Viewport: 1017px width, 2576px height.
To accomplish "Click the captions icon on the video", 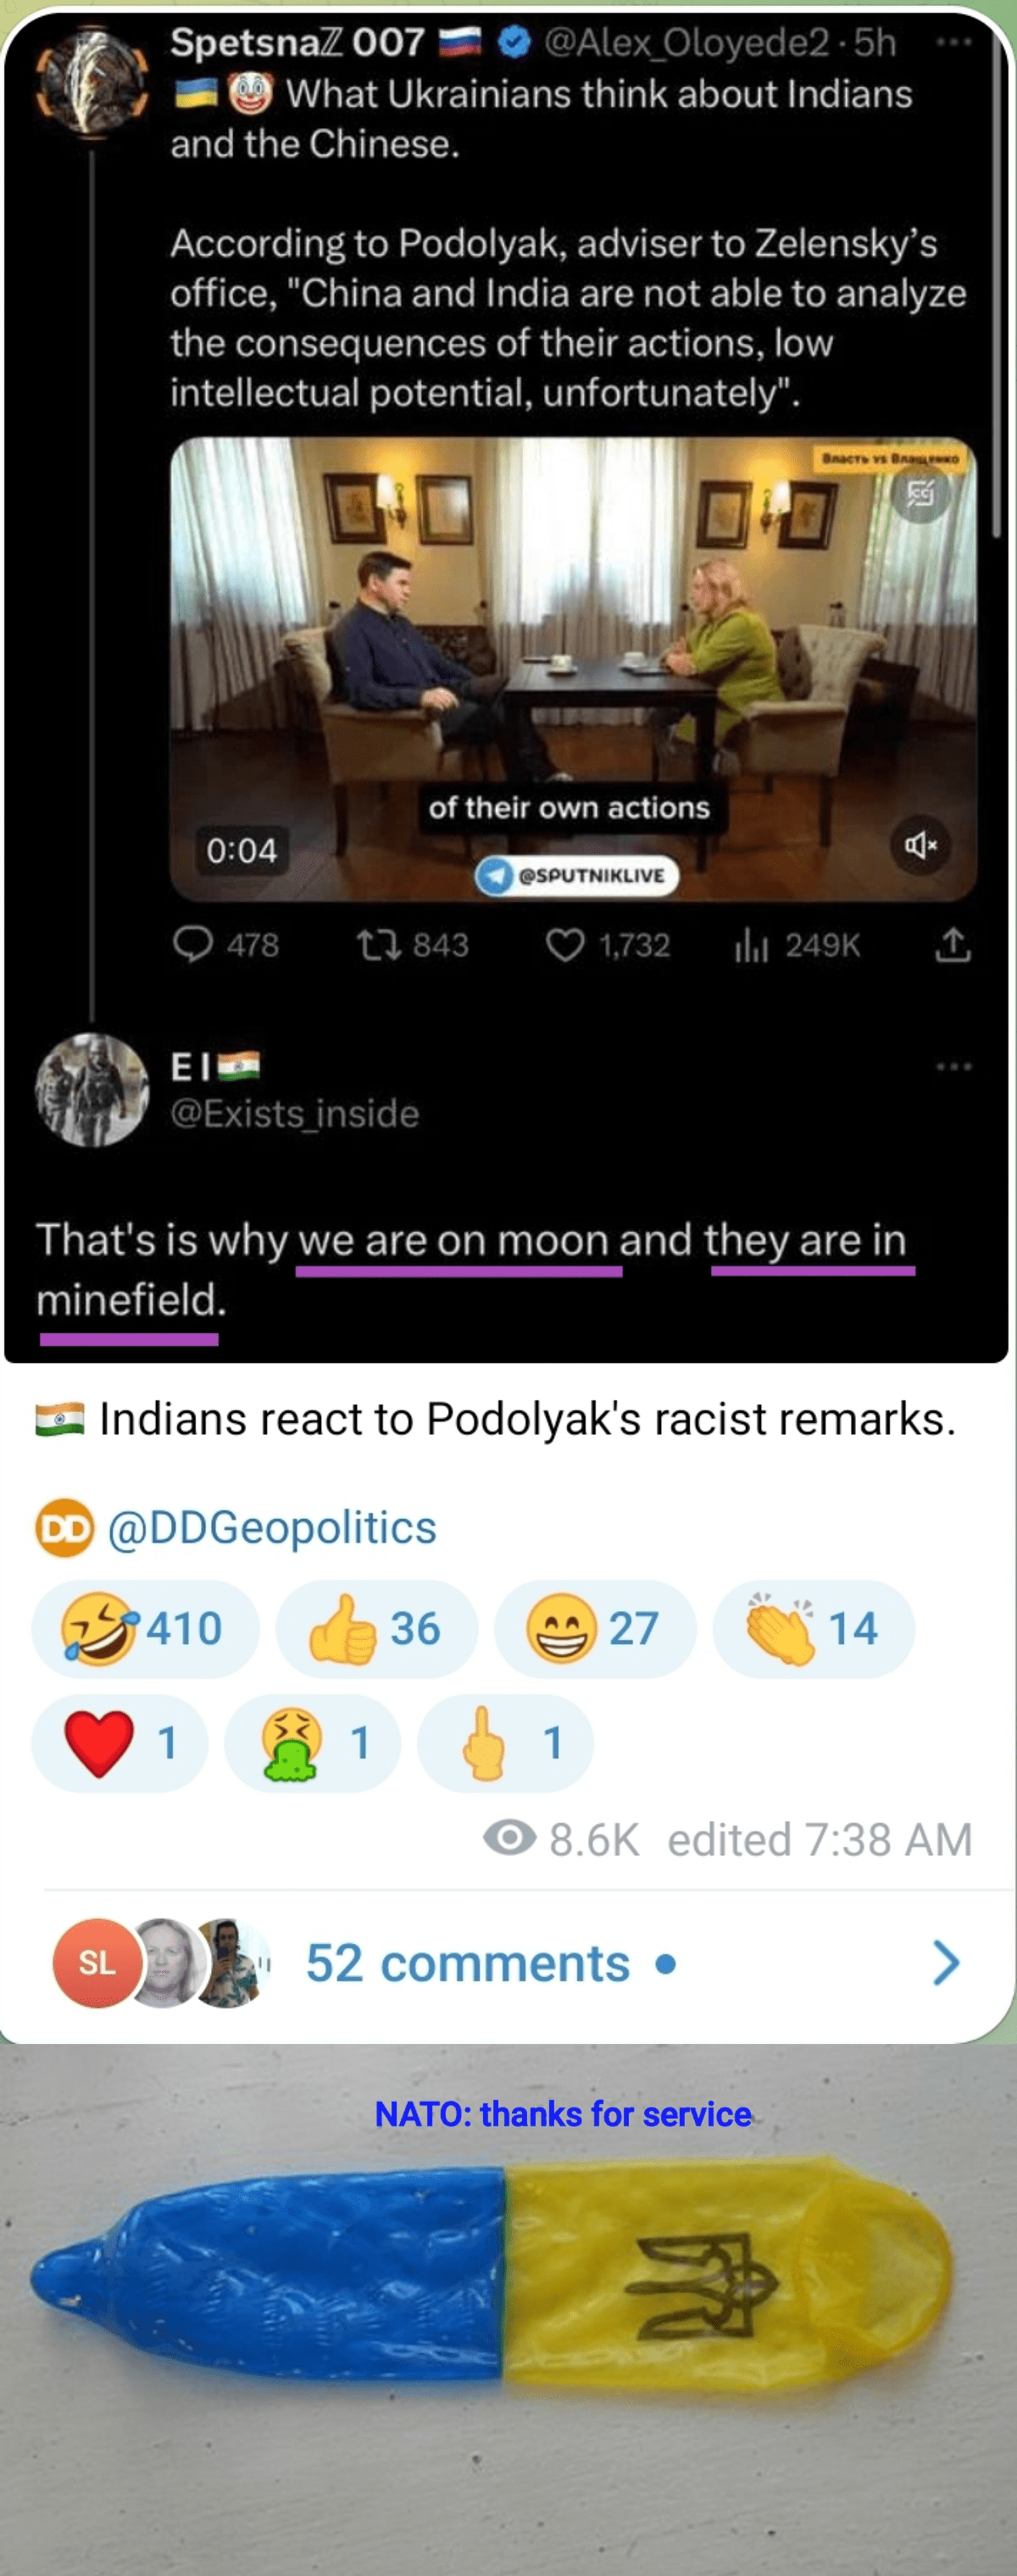I will 920,492.
